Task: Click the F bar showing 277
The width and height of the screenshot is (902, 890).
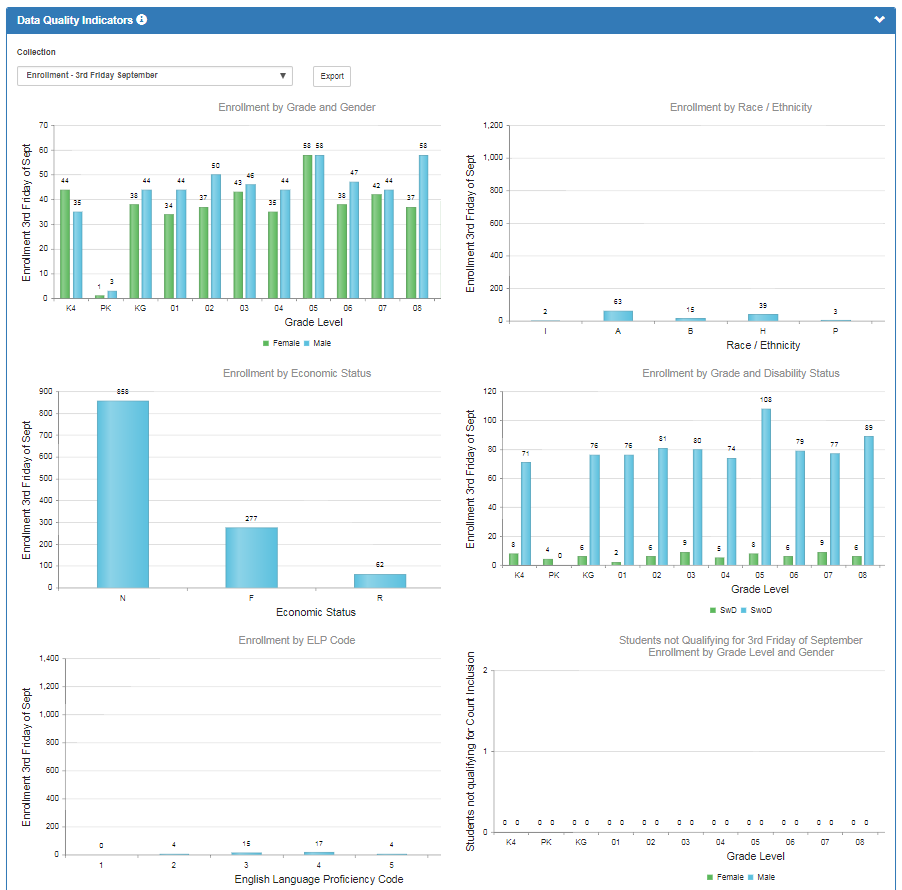Action: pos(251,557)
